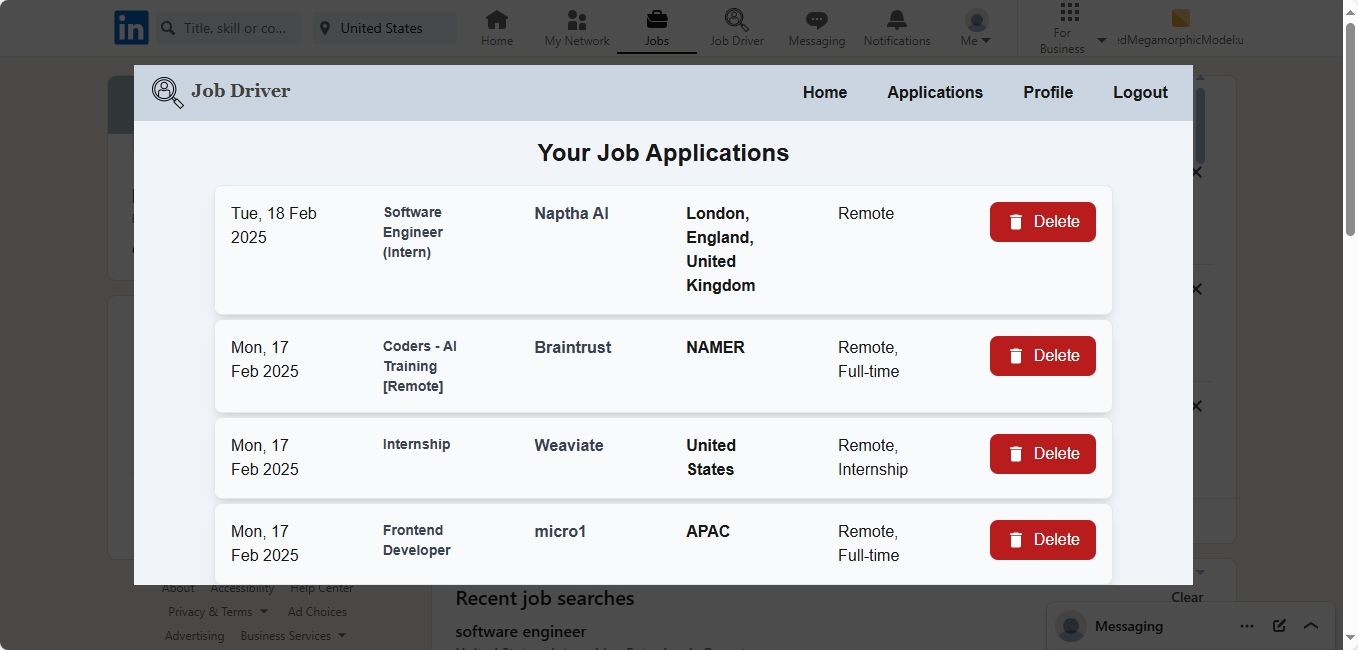
Task: Delete the Naptha AI application
Action: [x=1043, y=222]
